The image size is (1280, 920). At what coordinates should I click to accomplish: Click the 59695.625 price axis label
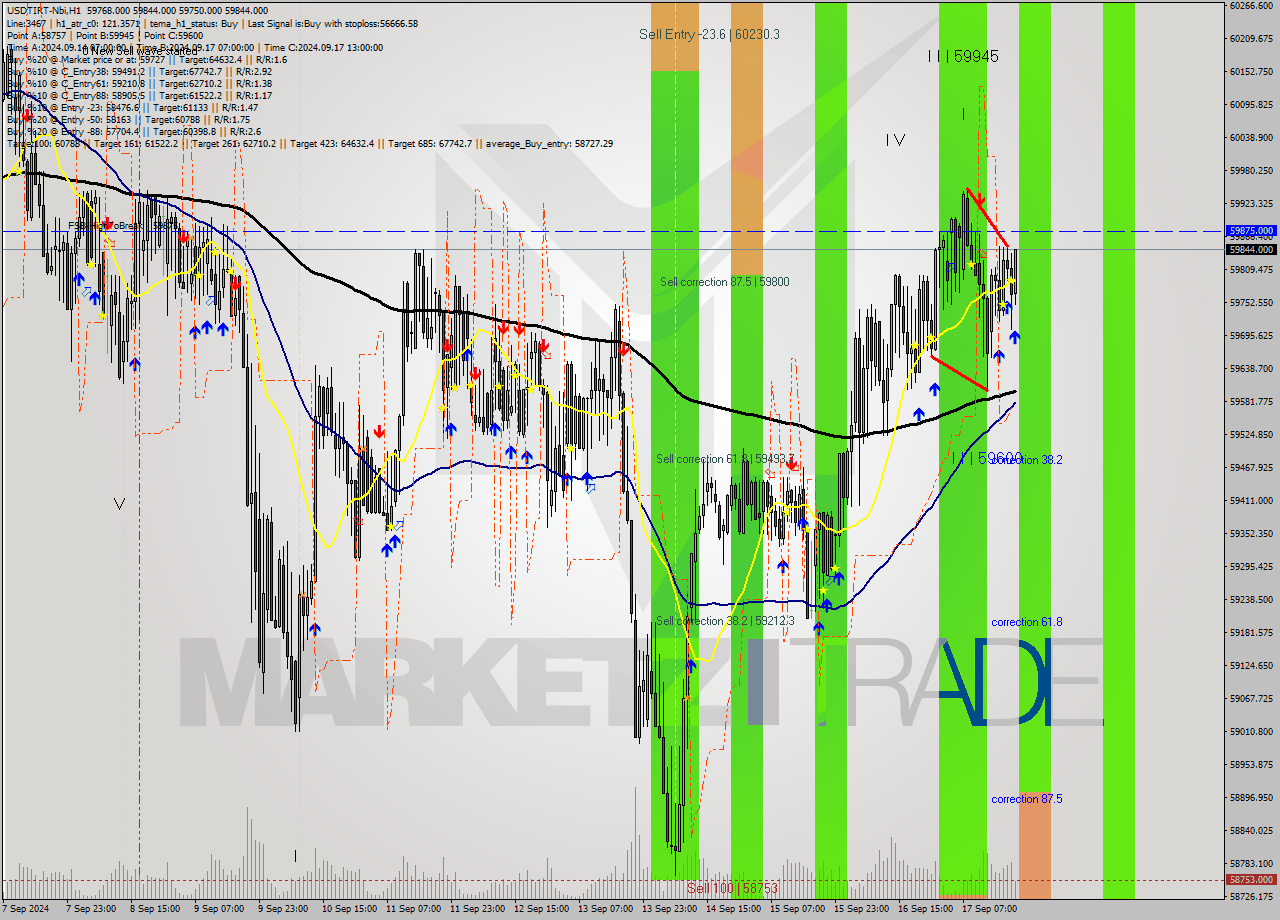point(1251,335)
